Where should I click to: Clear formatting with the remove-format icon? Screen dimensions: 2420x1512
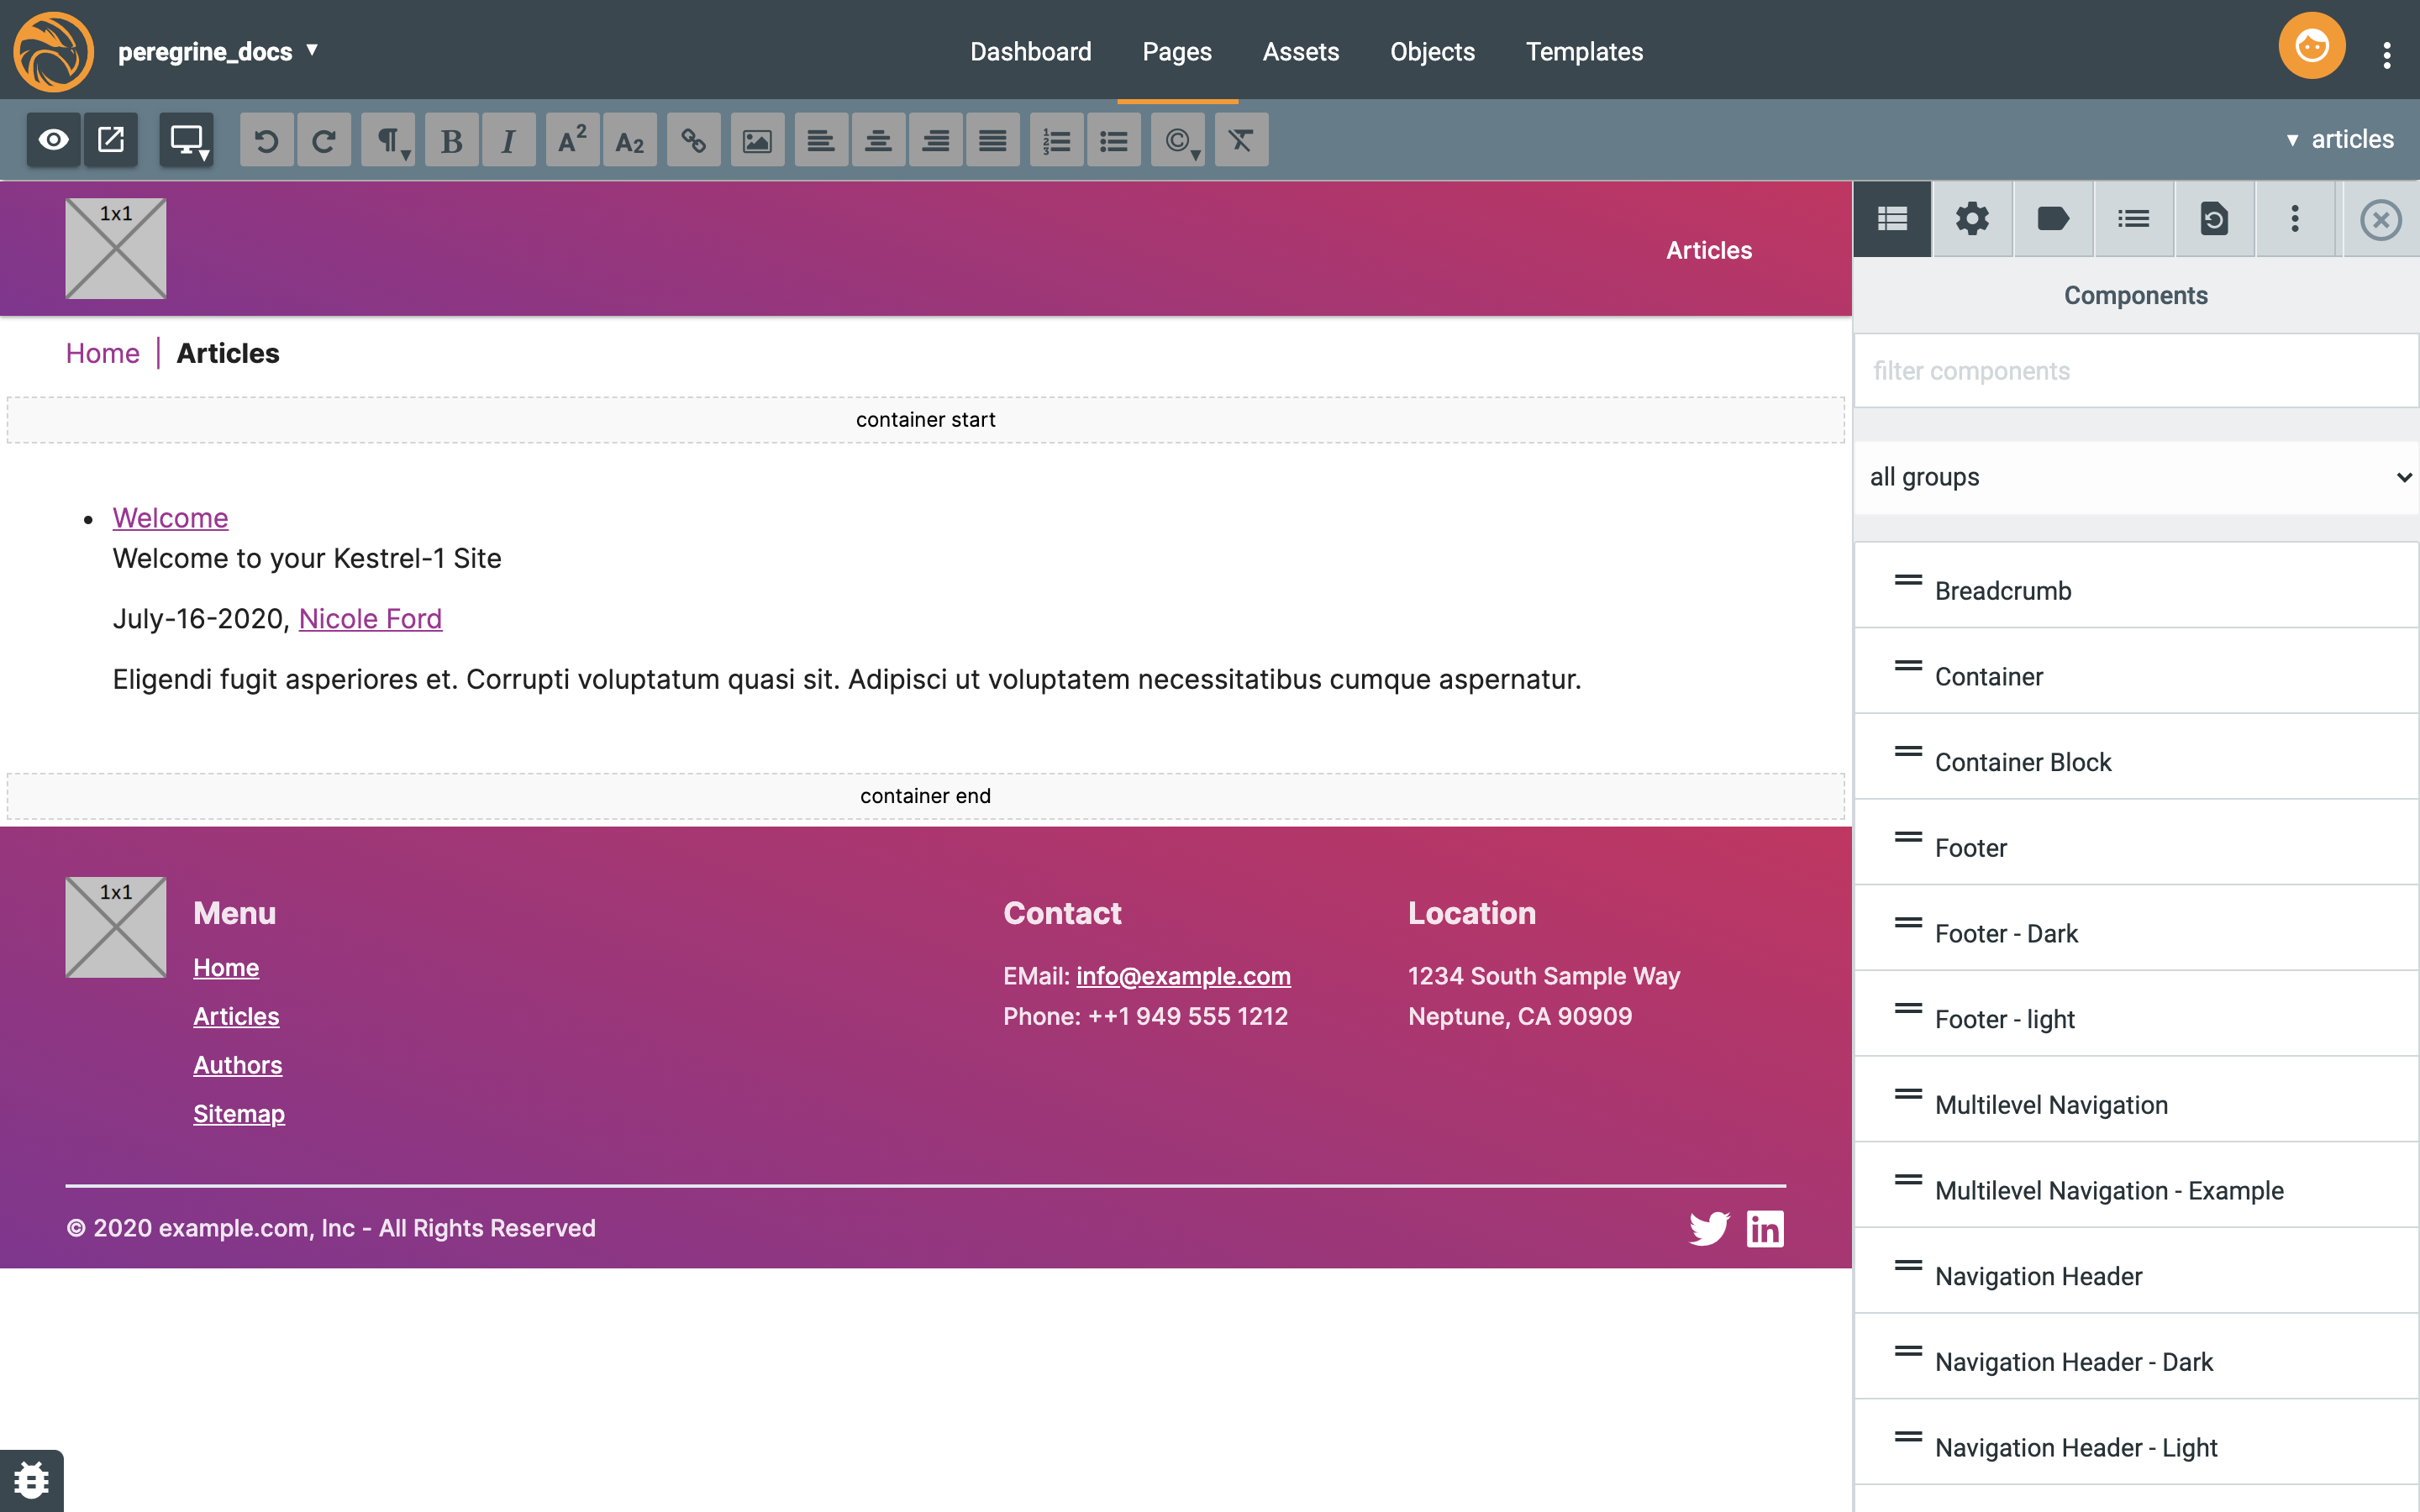1241,140
